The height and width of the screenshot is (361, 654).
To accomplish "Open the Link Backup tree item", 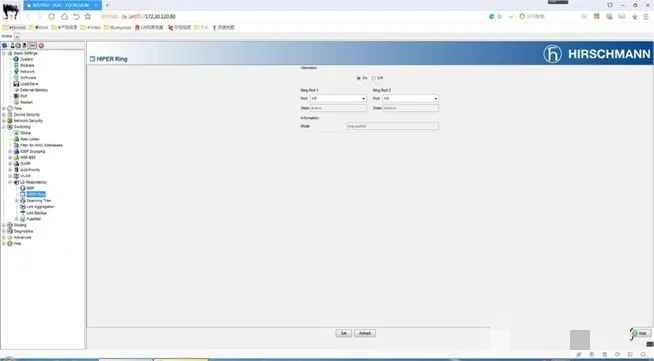I will coord(37,213).
